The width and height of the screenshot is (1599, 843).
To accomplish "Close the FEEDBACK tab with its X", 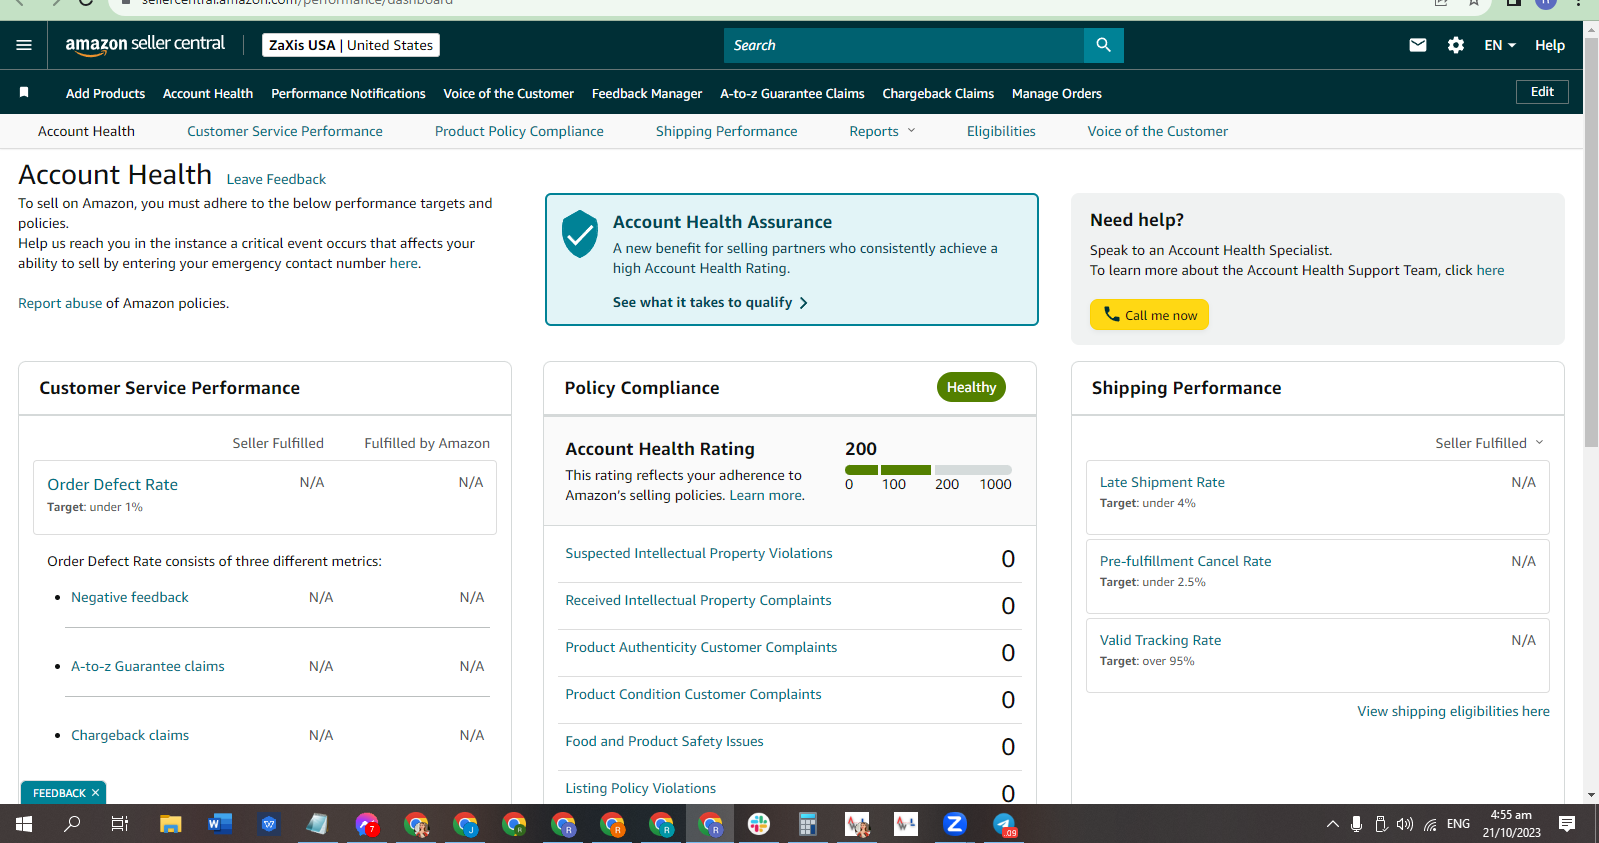I will (95, 793).
